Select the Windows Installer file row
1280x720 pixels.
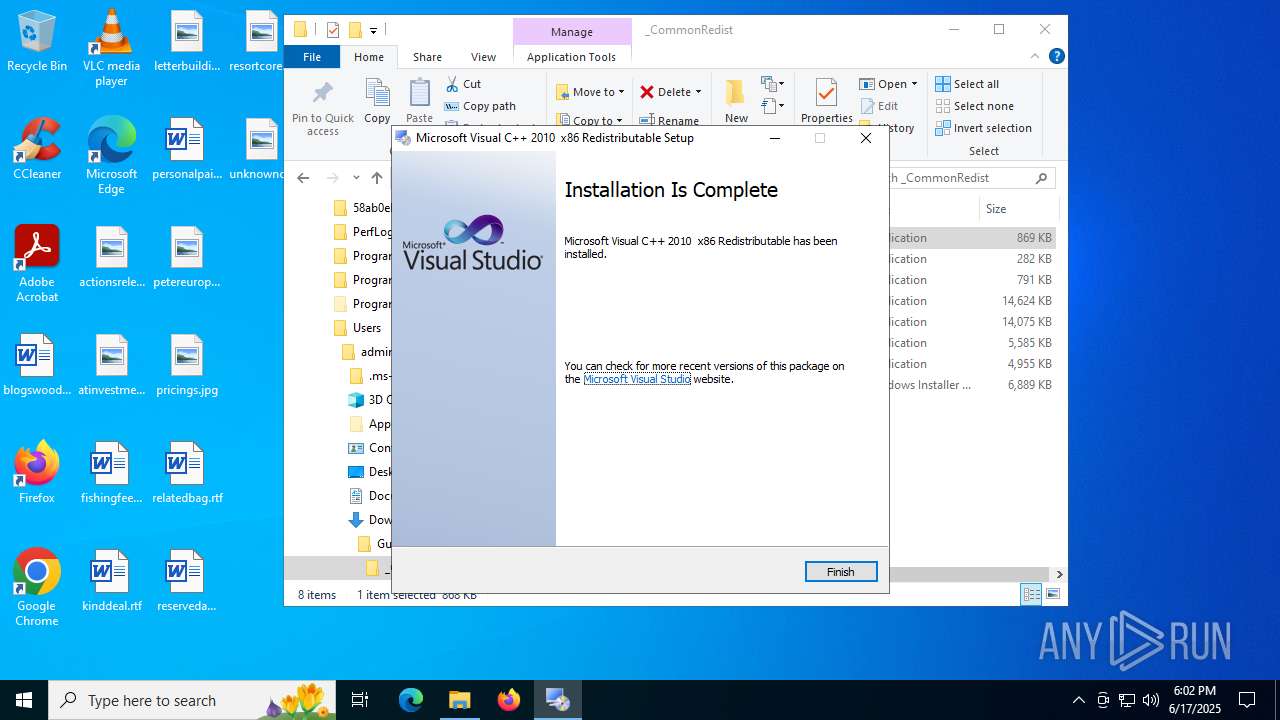pos(972,385)
